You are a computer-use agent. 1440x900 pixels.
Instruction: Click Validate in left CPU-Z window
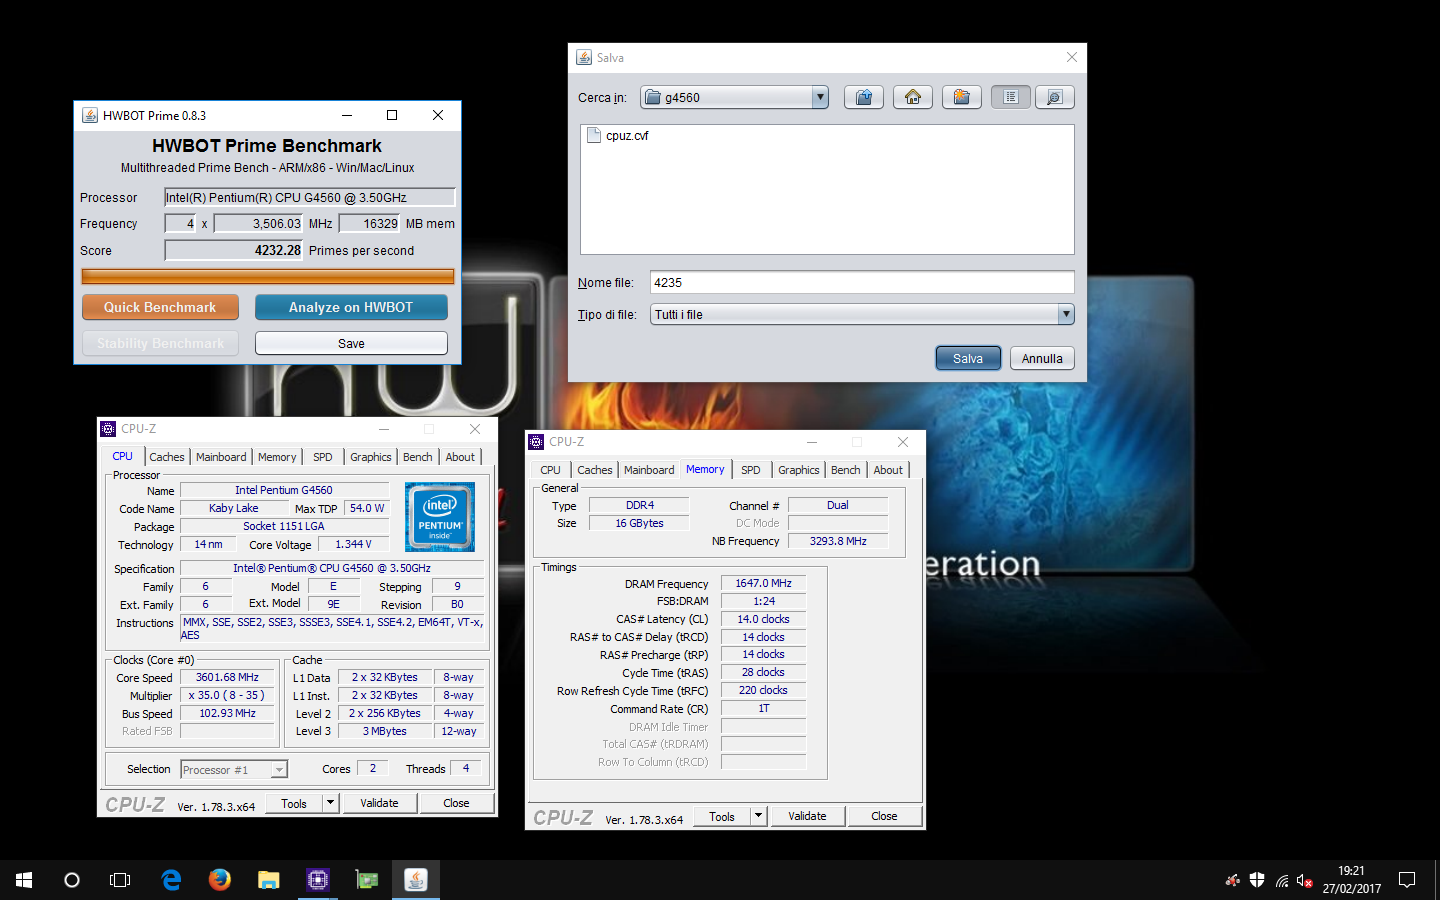click(x=379, y=803)
